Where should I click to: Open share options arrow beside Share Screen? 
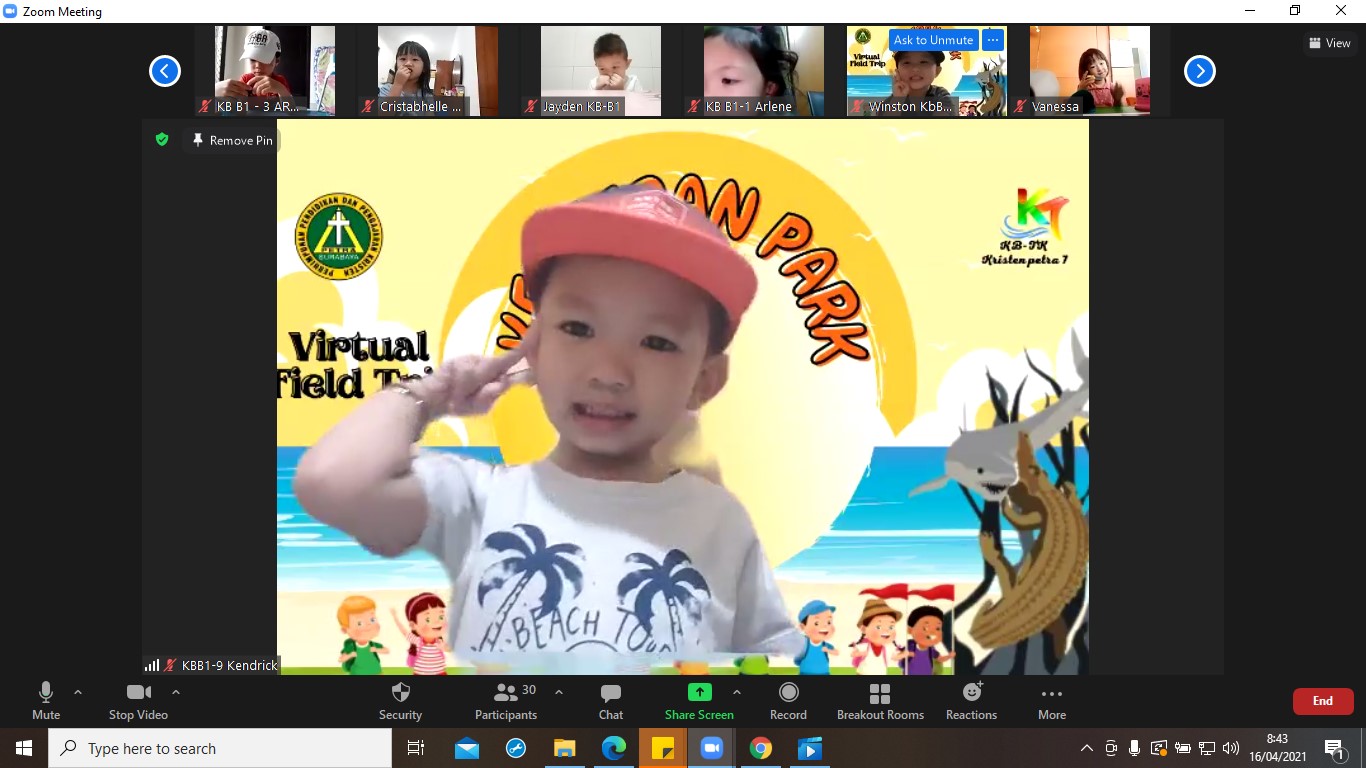click(x=737, y=692)
